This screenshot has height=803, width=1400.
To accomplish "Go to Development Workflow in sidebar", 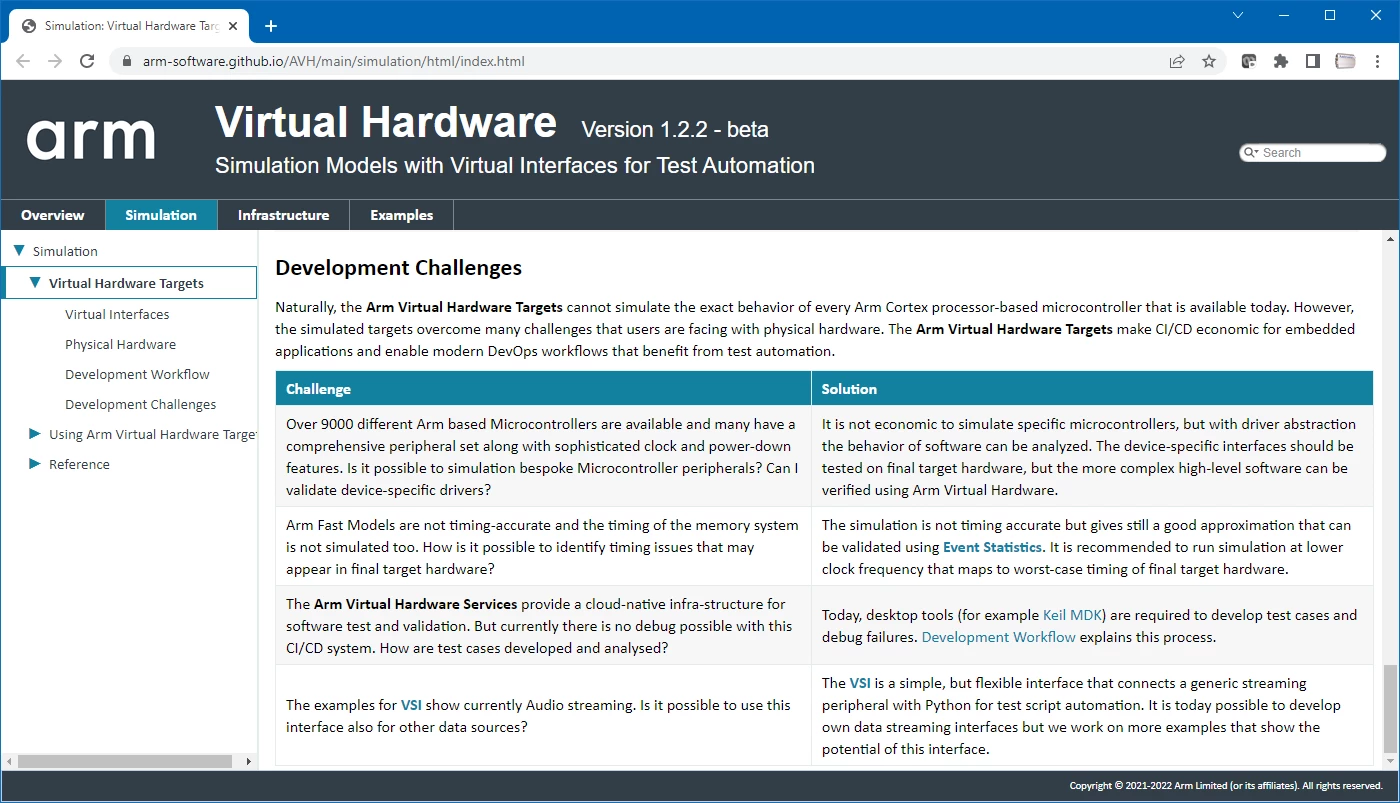I will [137, 374].
